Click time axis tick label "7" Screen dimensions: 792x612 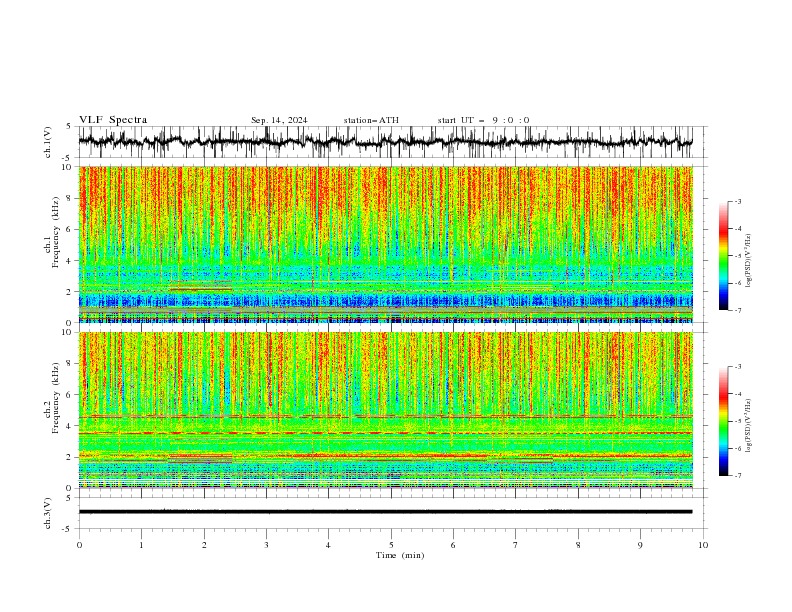click(516, 545)
